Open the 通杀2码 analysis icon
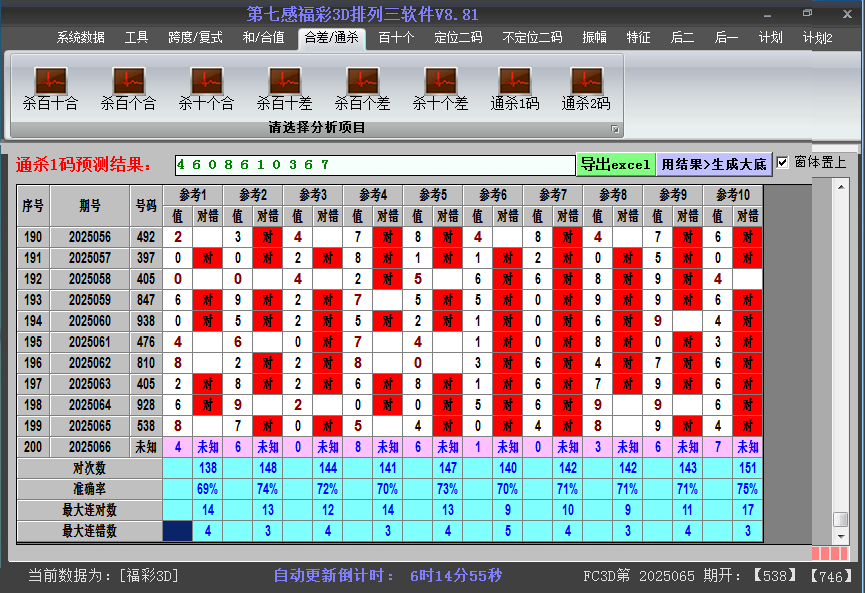The image size is (865, 593). tap(586, 89)
